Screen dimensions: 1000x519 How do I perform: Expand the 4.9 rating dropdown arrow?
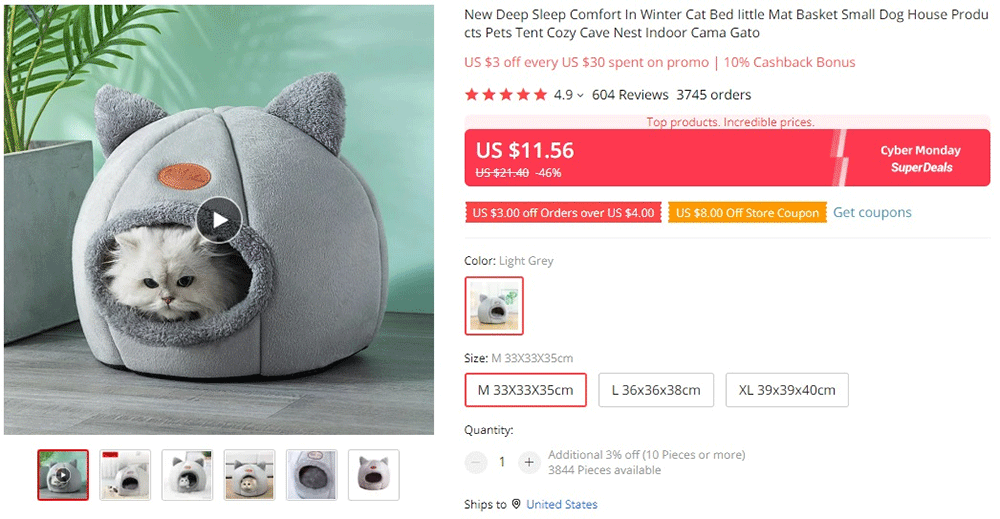point(581,96)
